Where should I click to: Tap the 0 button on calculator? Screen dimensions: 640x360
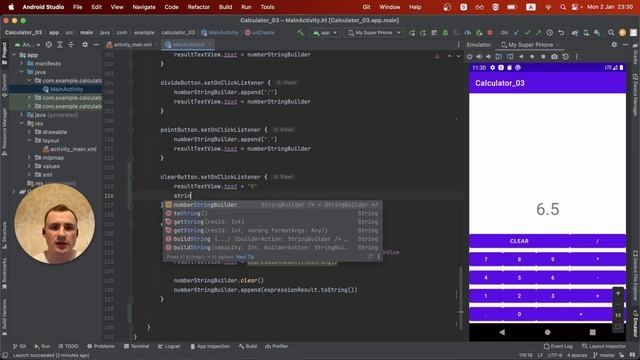(519, 314)
